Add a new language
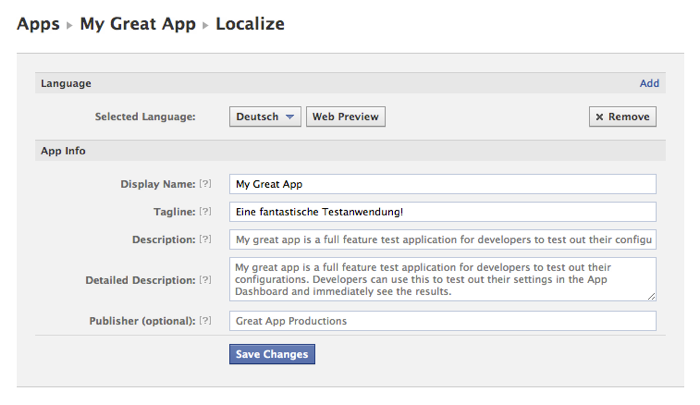 click(649, 84)
